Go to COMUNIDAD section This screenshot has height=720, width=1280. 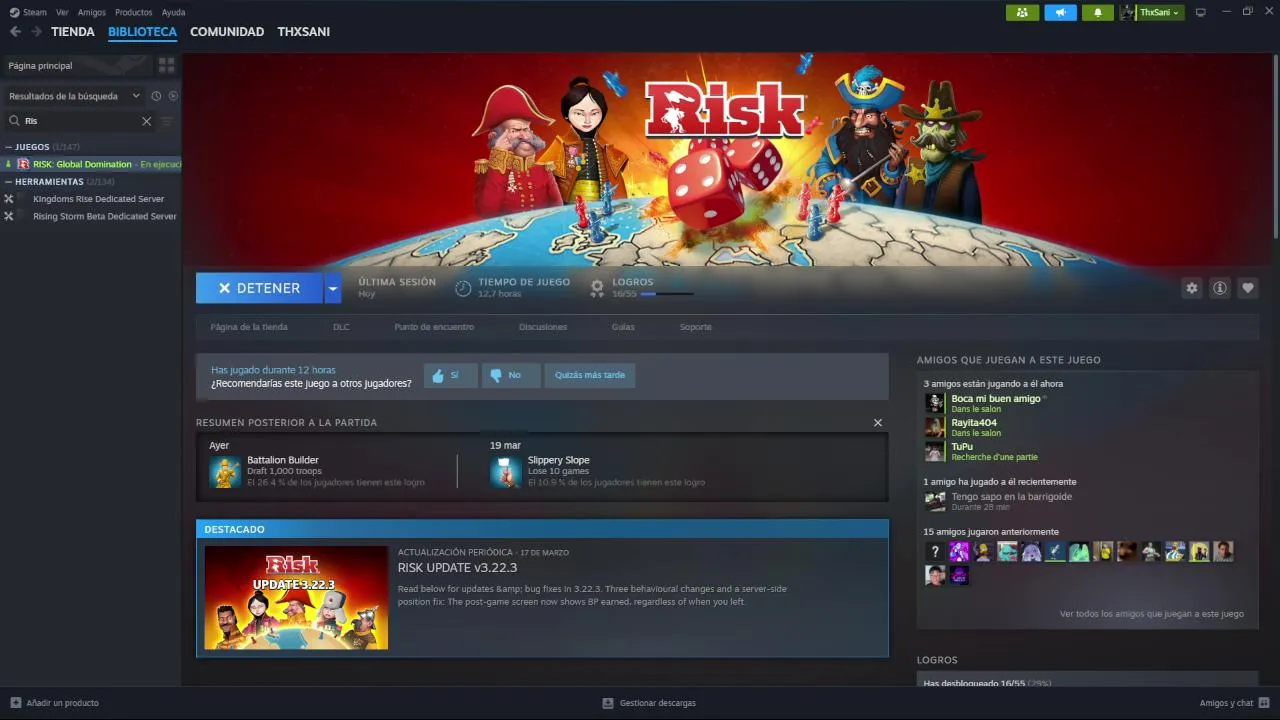pos(227,32)
